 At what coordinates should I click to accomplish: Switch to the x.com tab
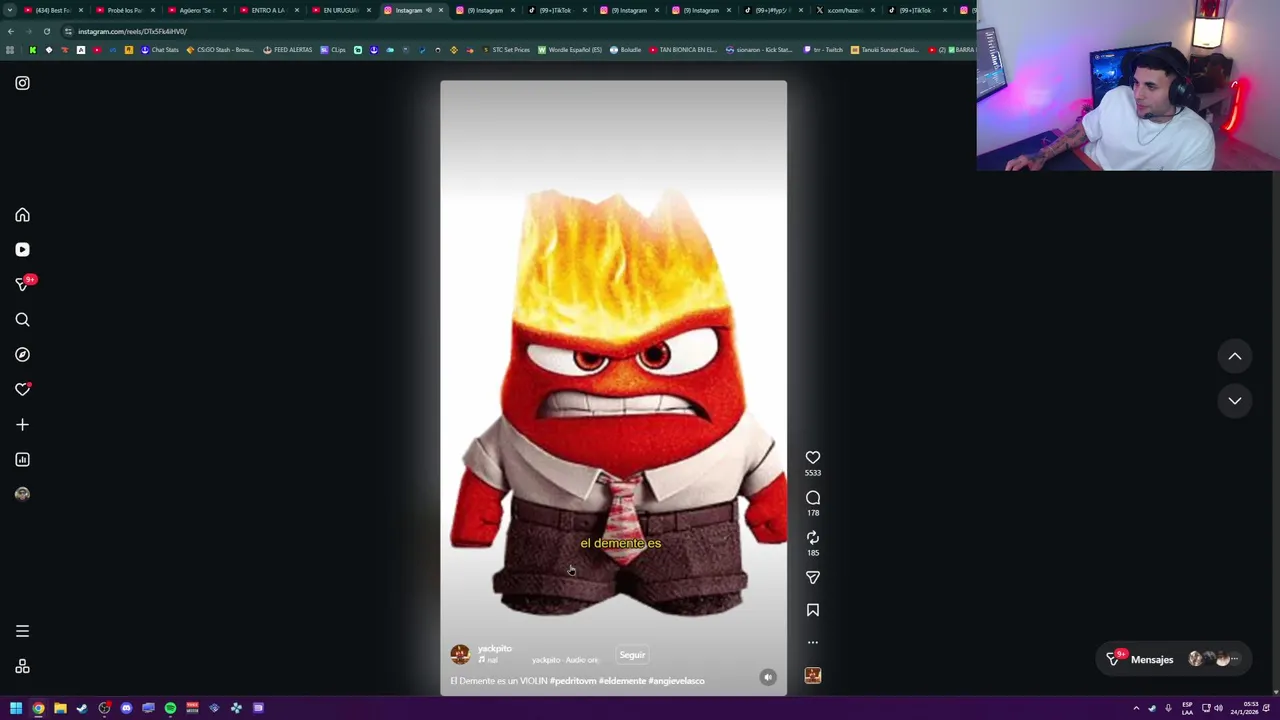point(844,10)
